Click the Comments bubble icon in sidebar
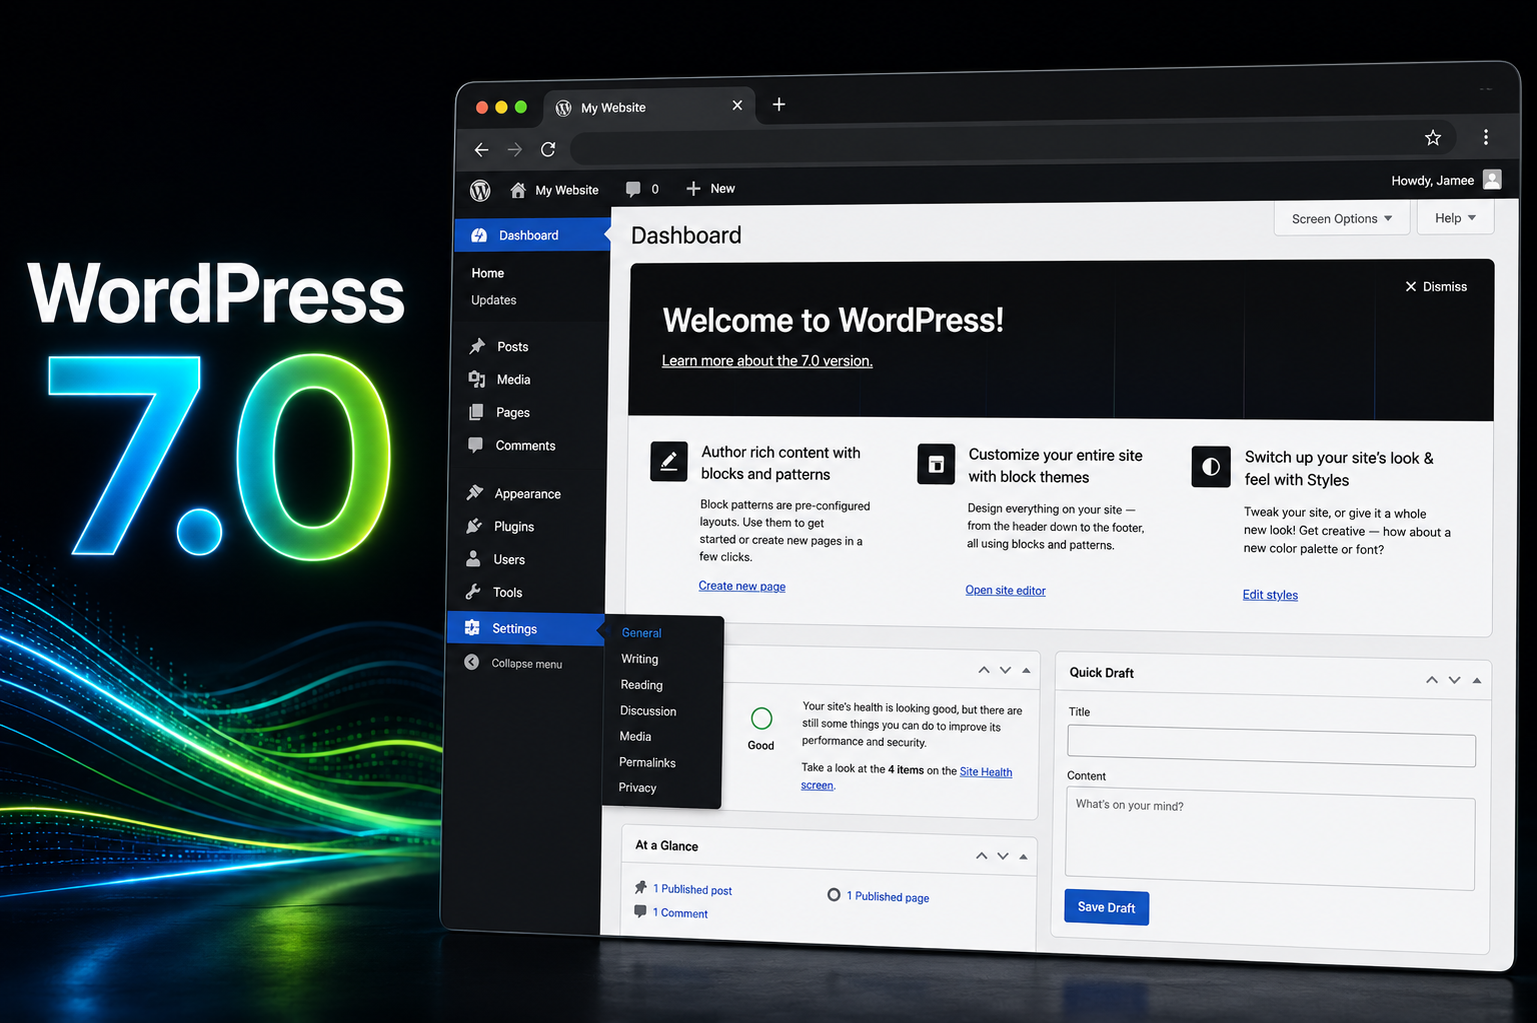 pyautogui.click(x=475, y=445)
